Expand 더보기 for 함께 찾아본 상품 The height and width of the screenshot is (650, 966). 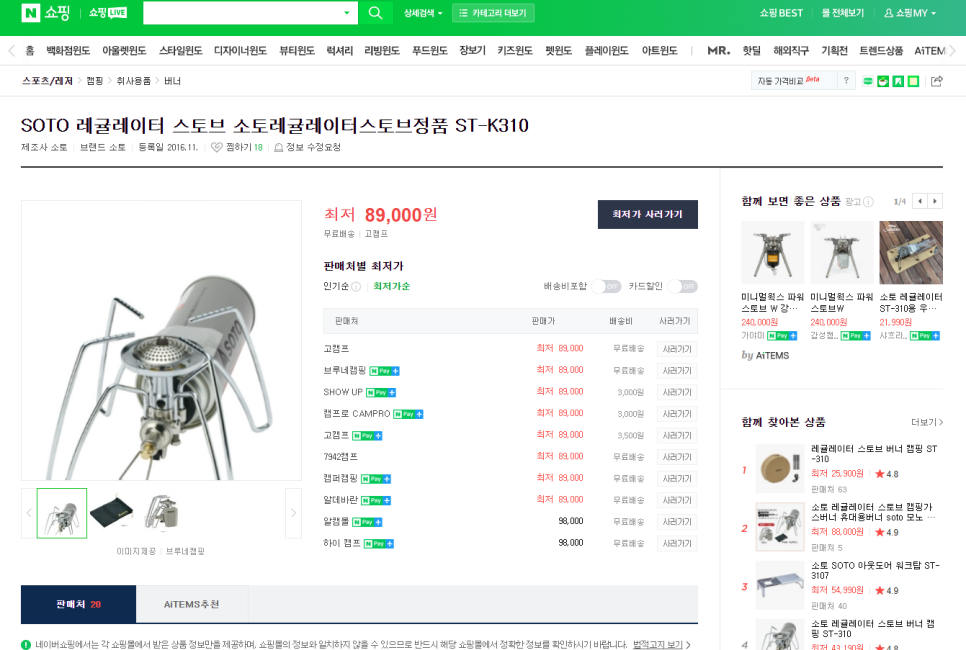927,422
